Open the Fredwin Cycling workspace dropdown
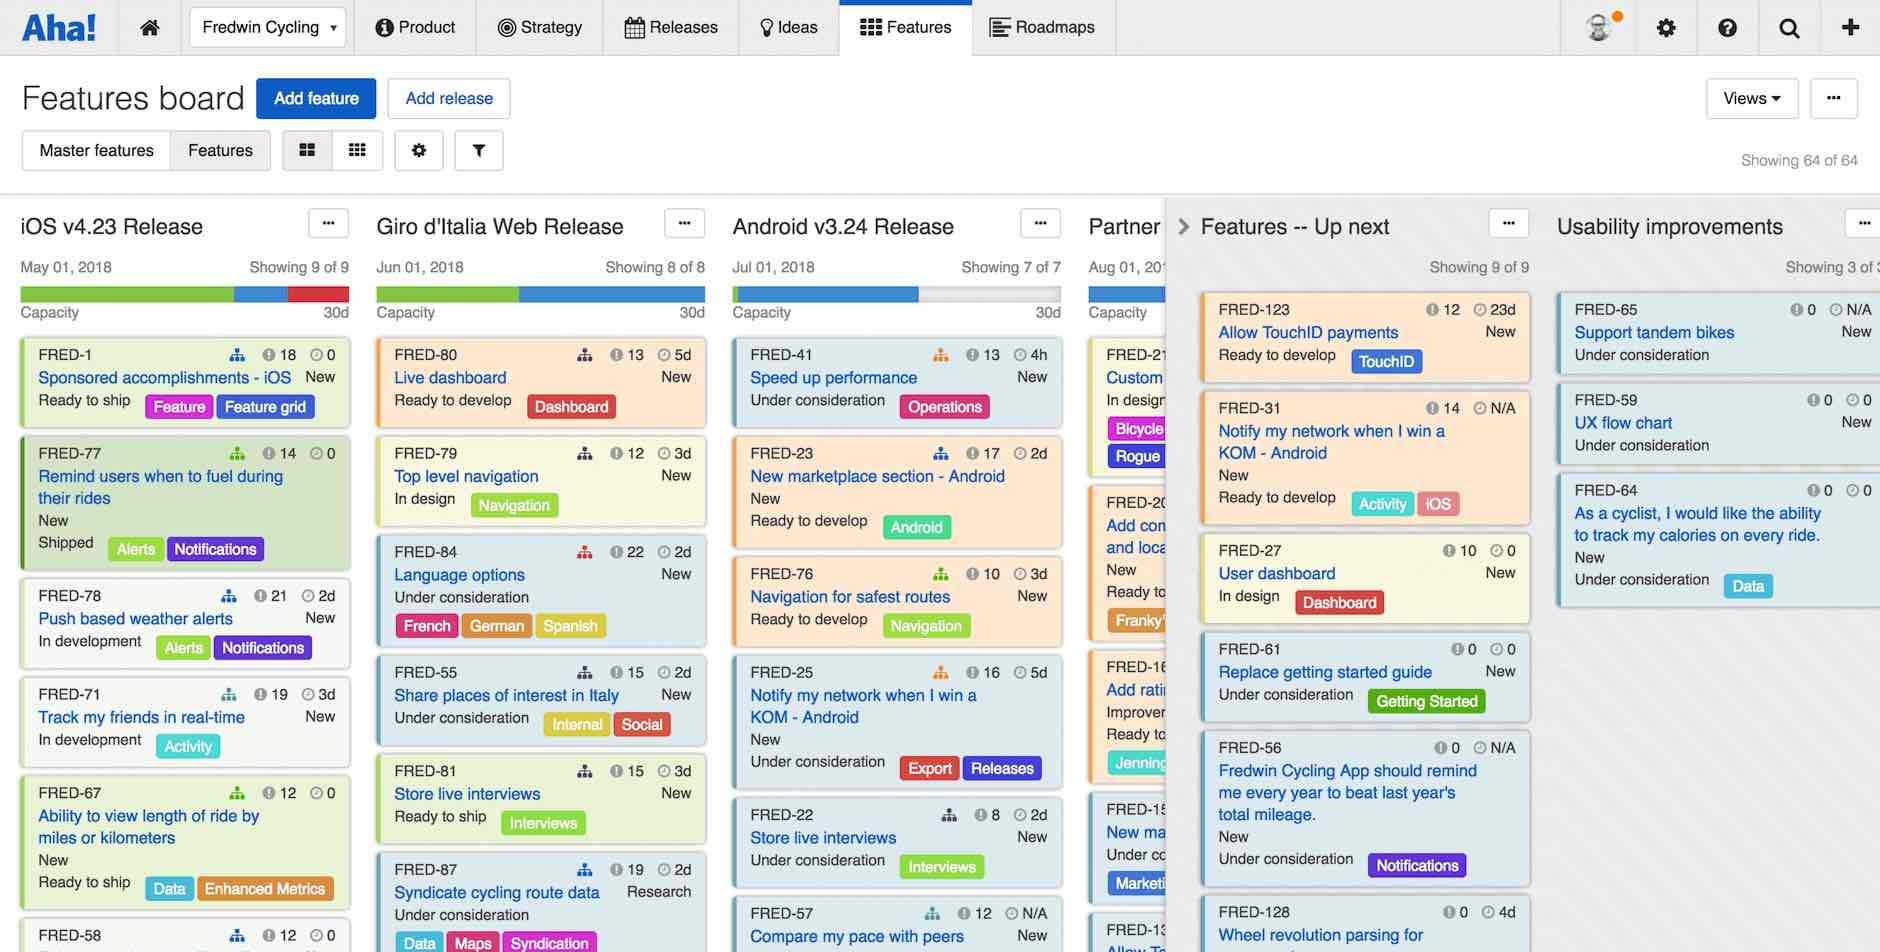Image resolution: width=1880 pixels, height=952 pixels. [268, 28]
